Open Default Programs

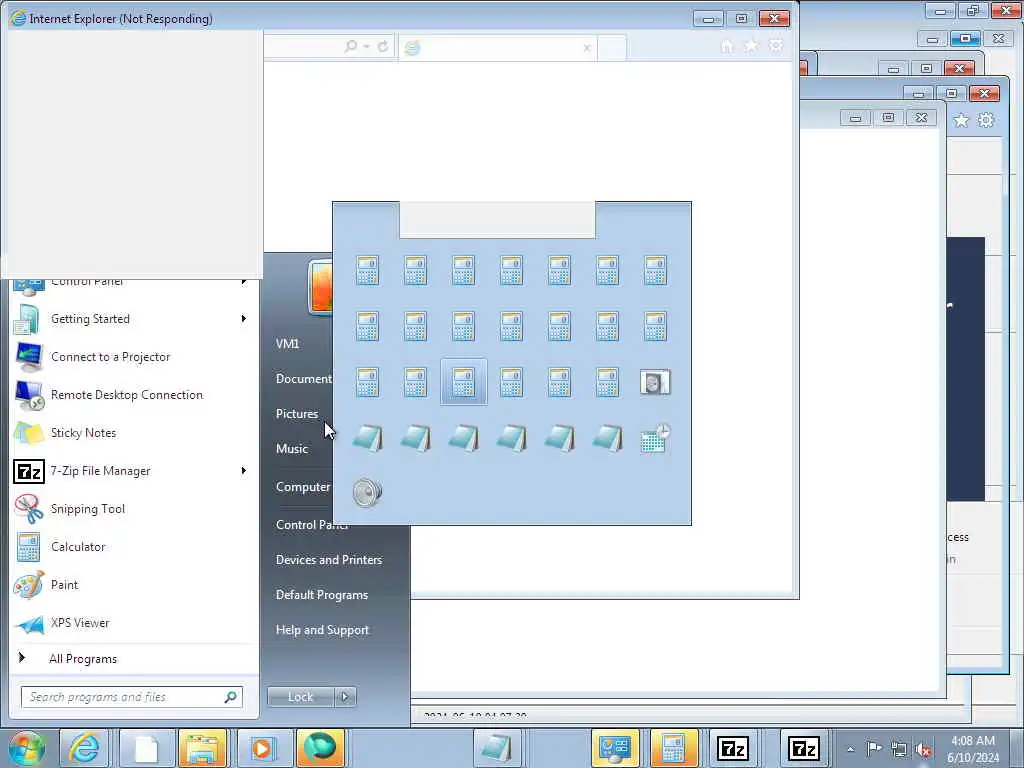pyautogui.click(x=322, y=595)
